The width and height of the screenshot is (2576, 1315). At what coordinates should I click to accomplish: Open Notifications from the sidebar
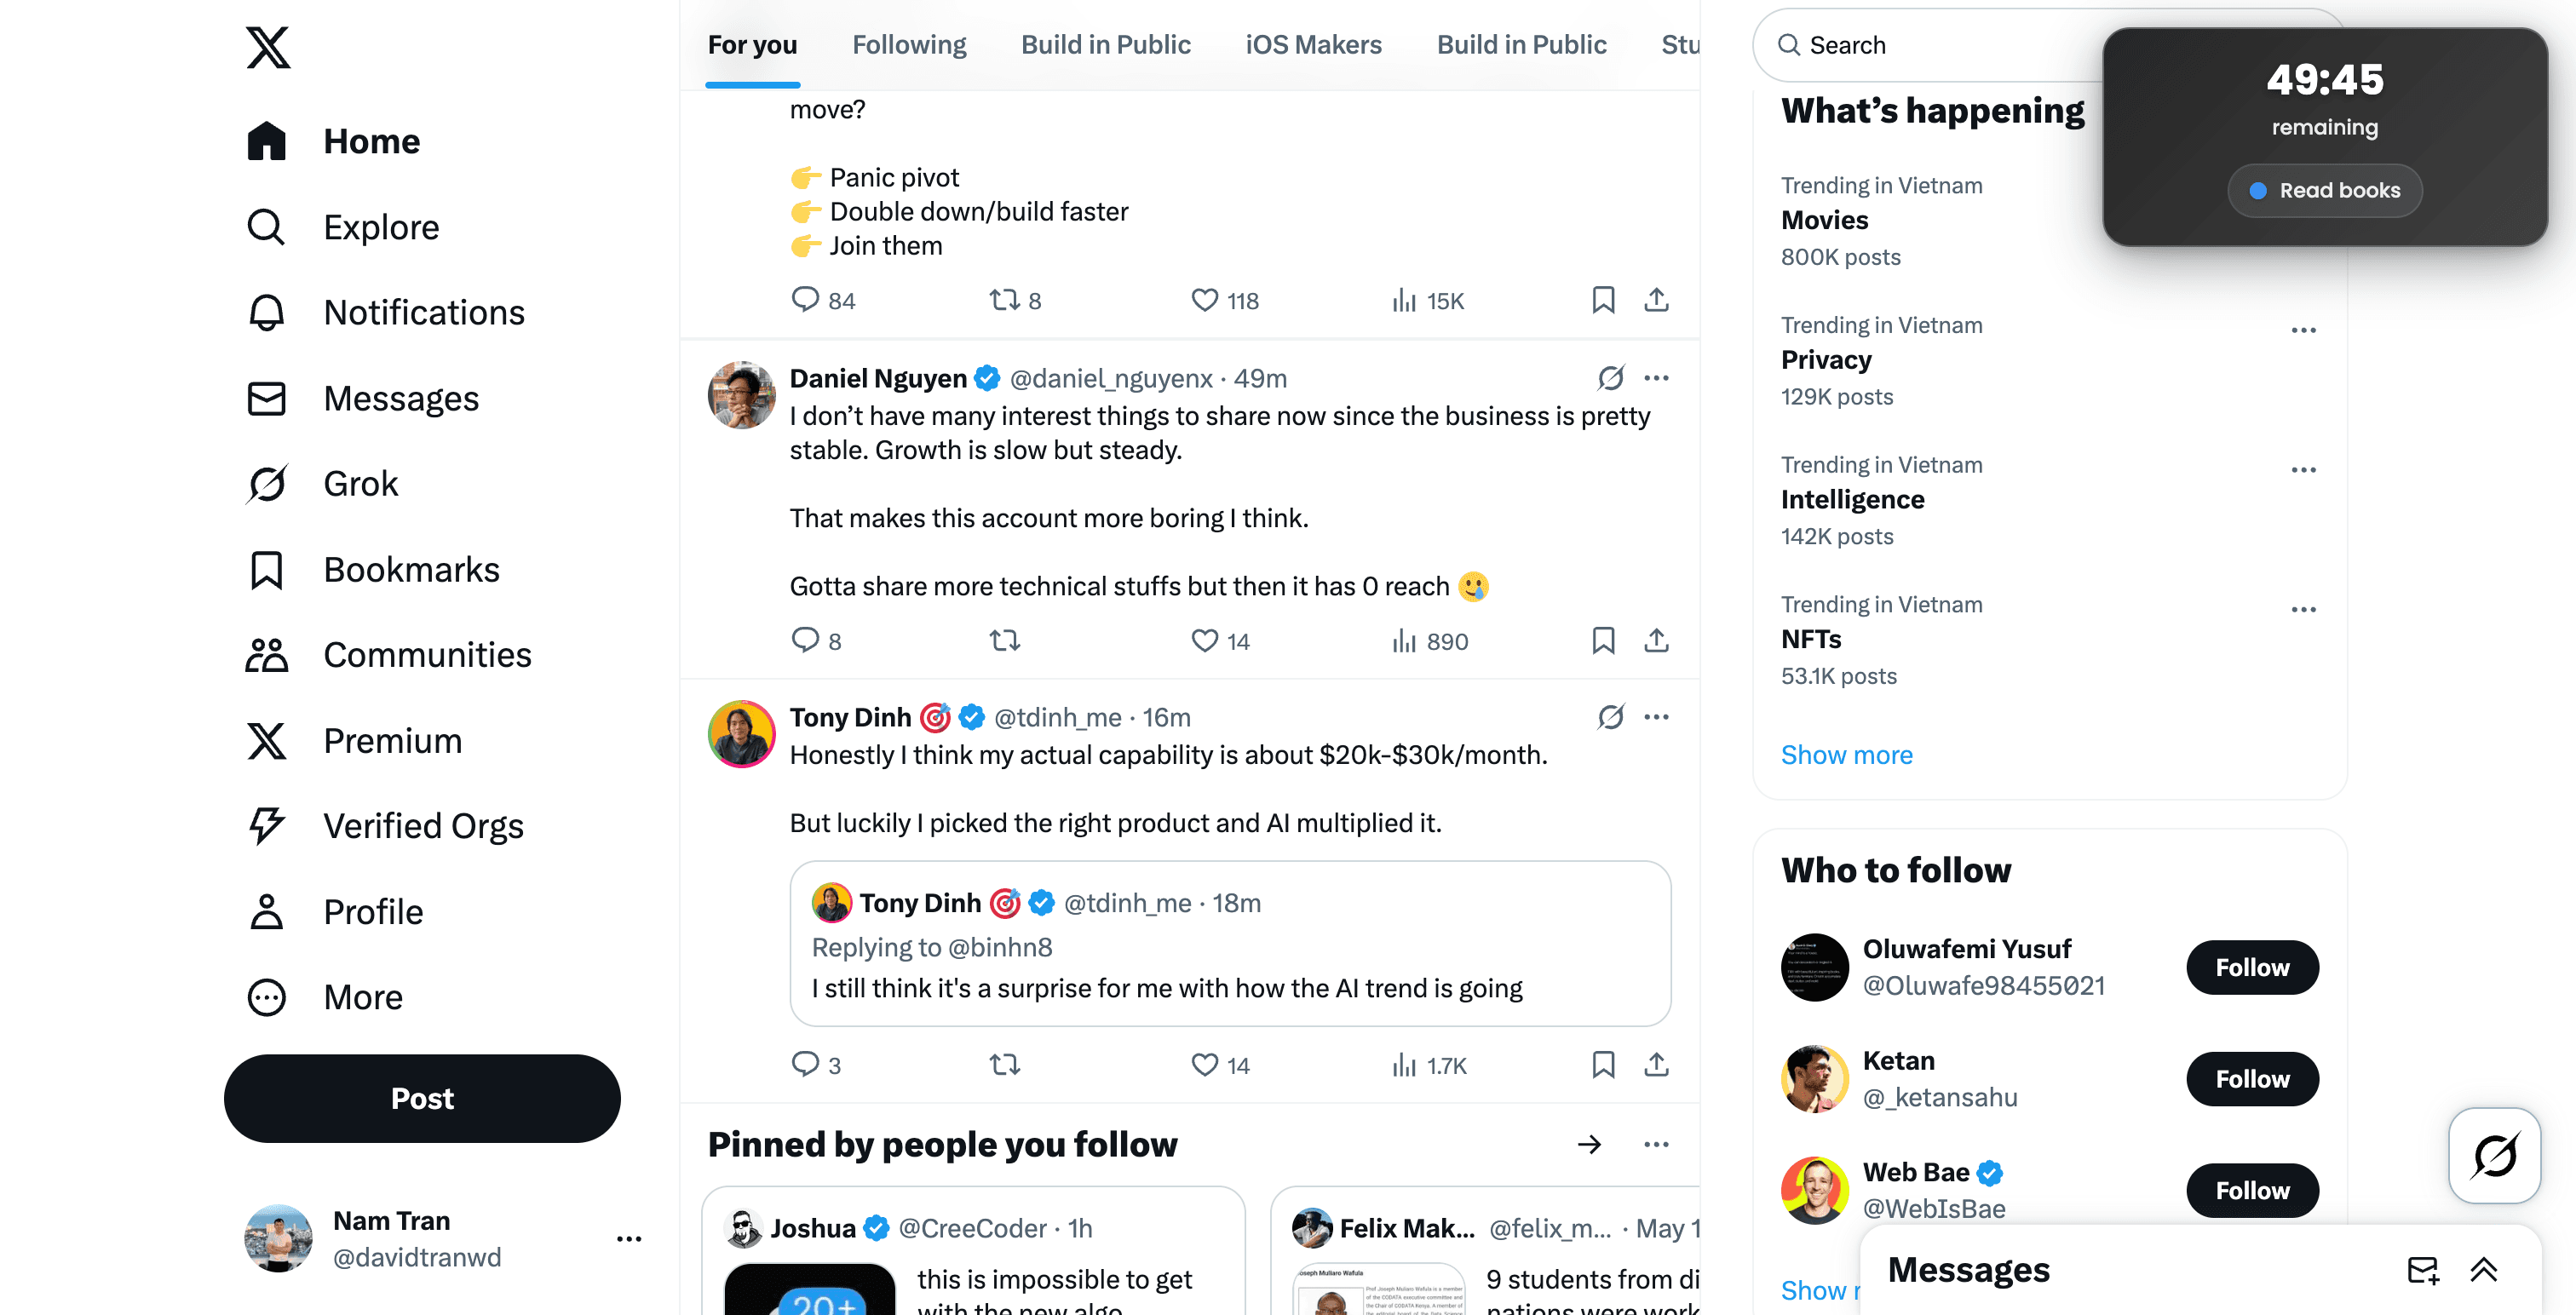(x=424, y=312)
